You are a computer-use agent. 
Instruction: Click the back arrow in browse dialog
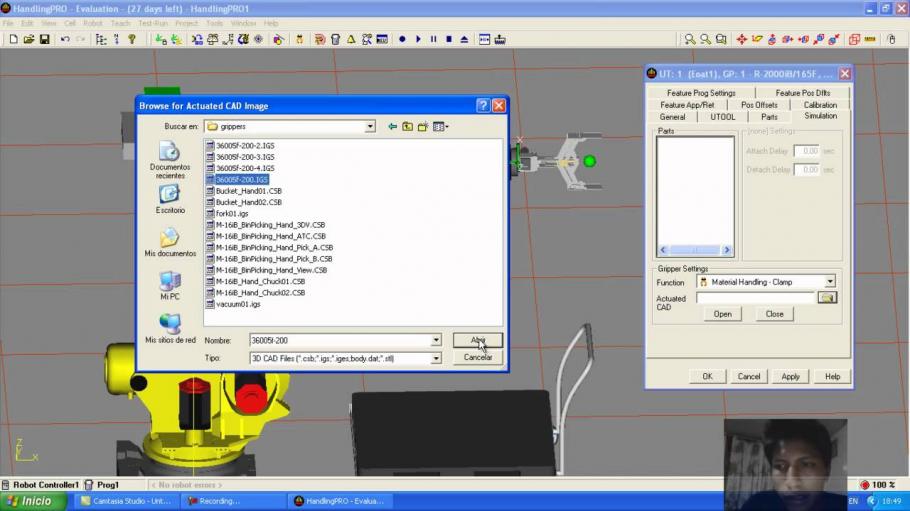392,127
